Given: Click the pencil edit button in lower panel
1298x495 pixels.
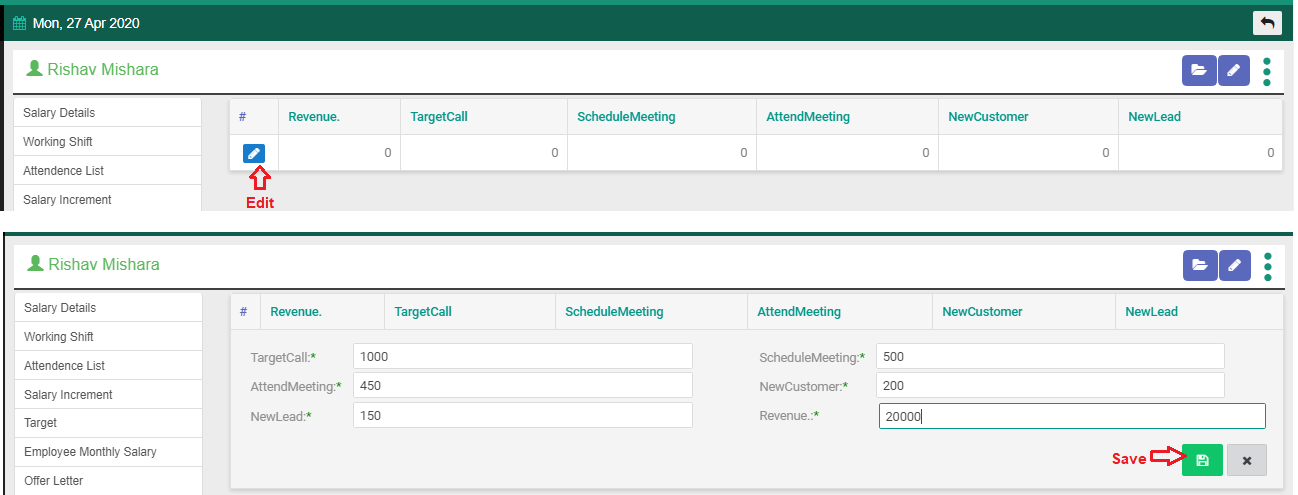Looking at the screenshot, I should pos(1235,265).
